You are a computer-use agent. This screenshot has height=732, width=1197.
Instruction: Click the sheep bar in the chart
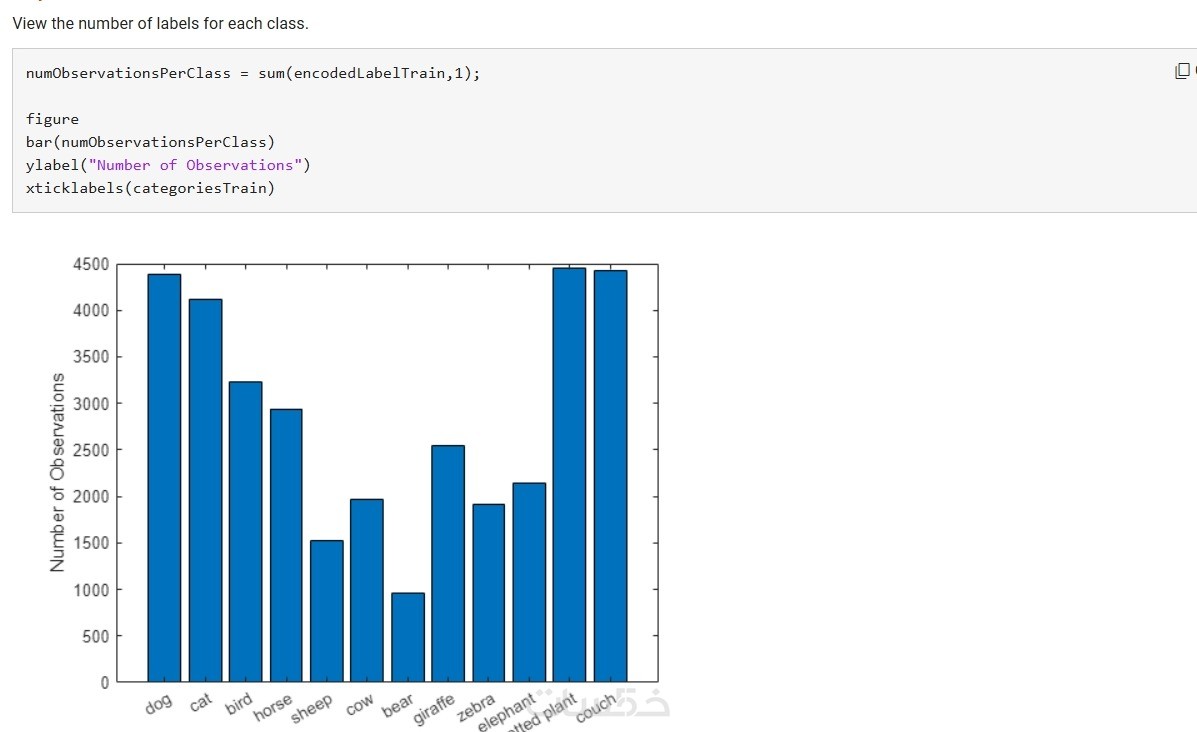coord(327,611)
